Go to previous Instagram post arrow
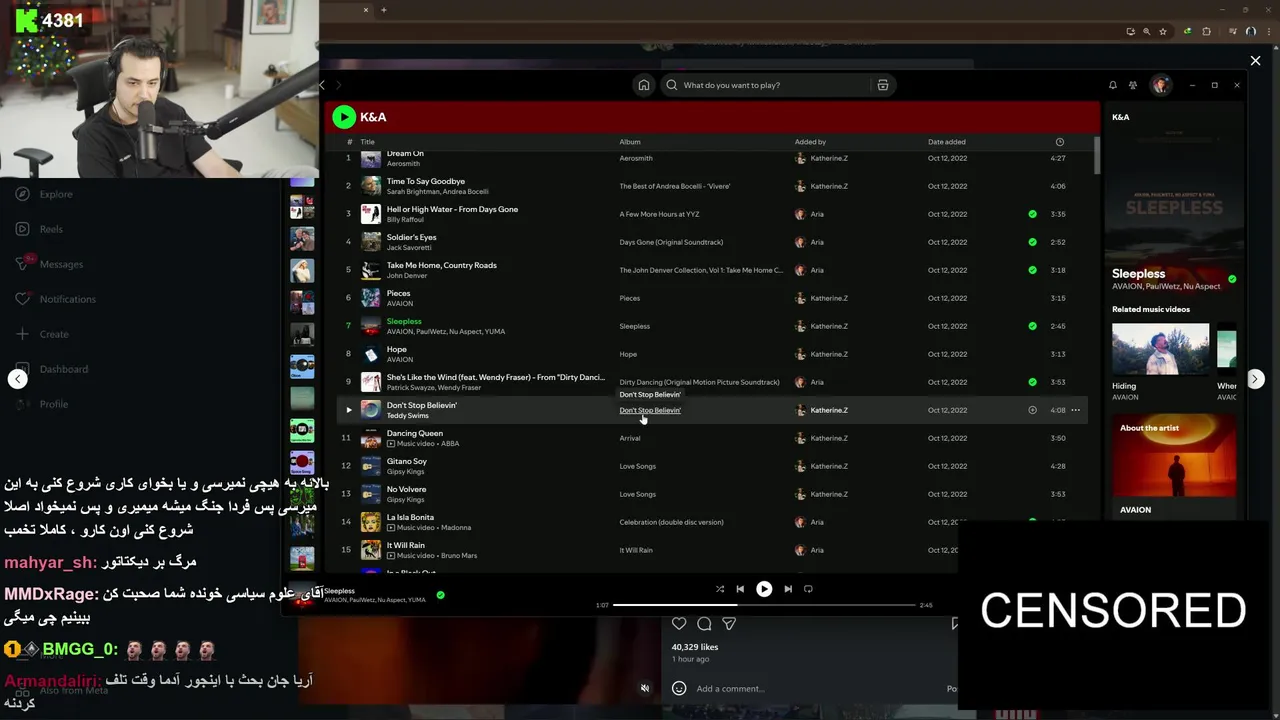This screenshot has width=1280, height=720. point(18,379)
